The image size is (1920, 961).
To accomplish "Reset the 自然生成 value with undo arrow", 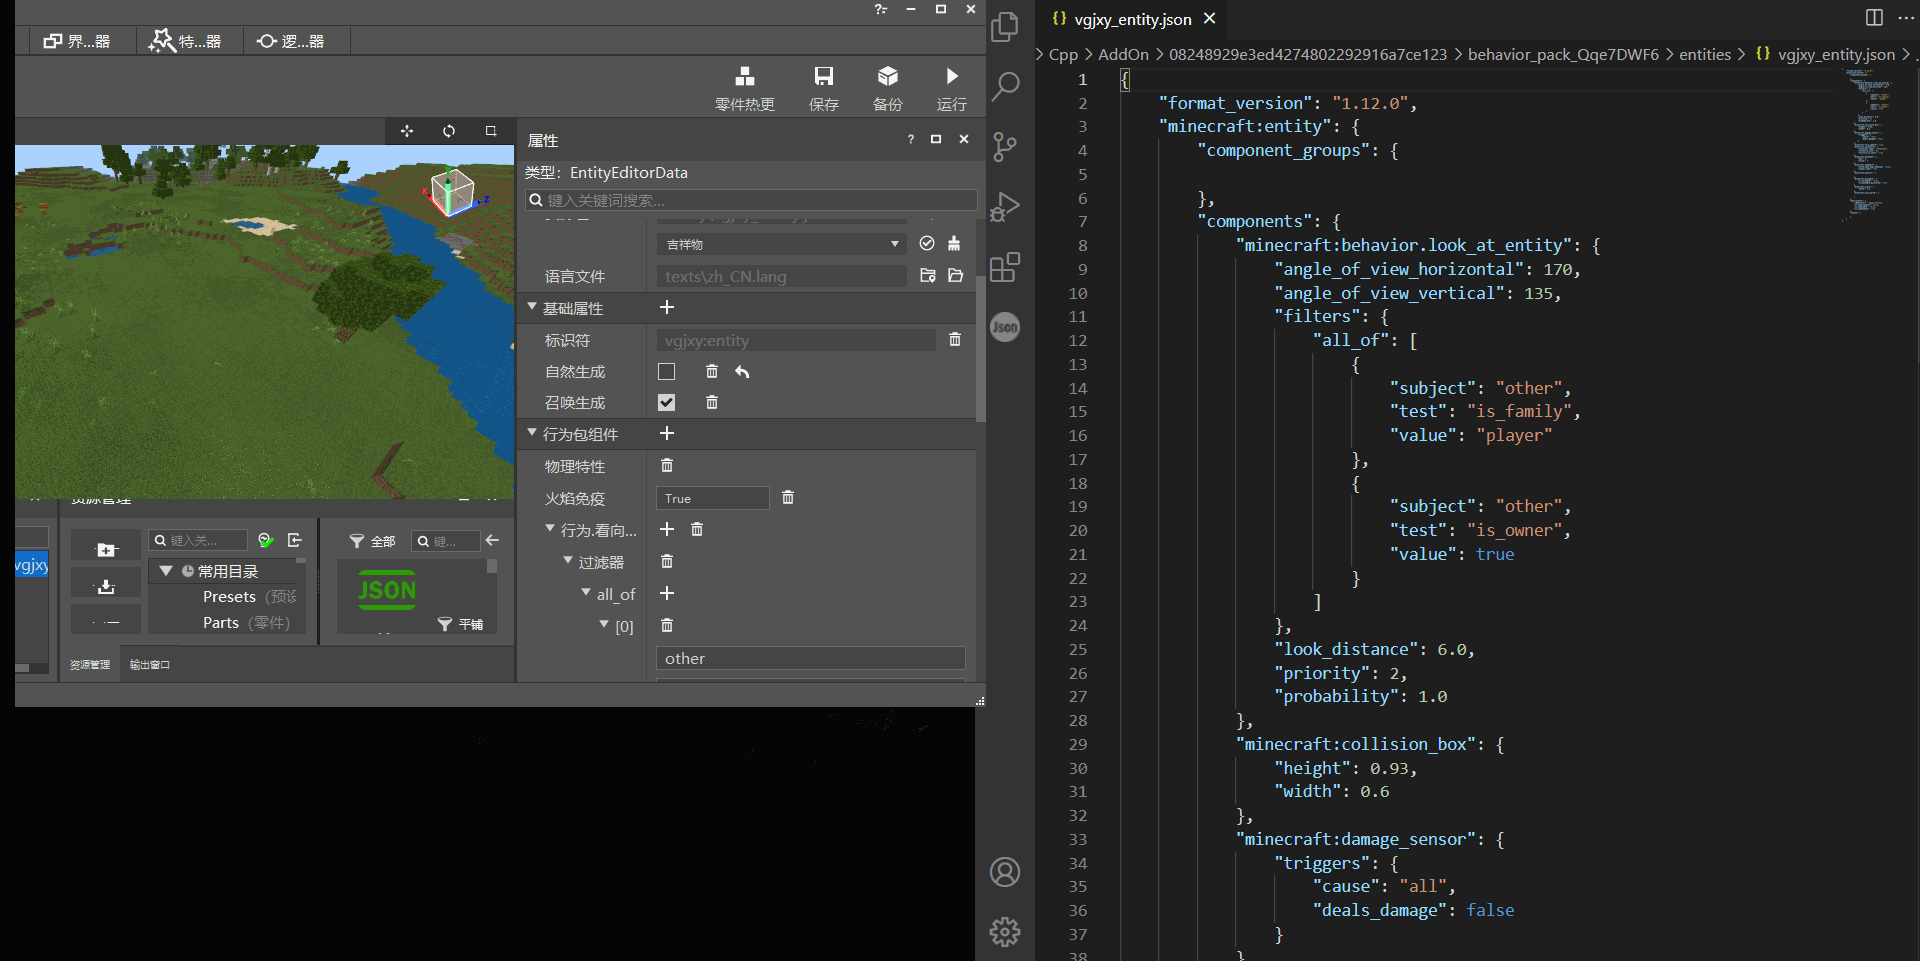I will [742, 371].
